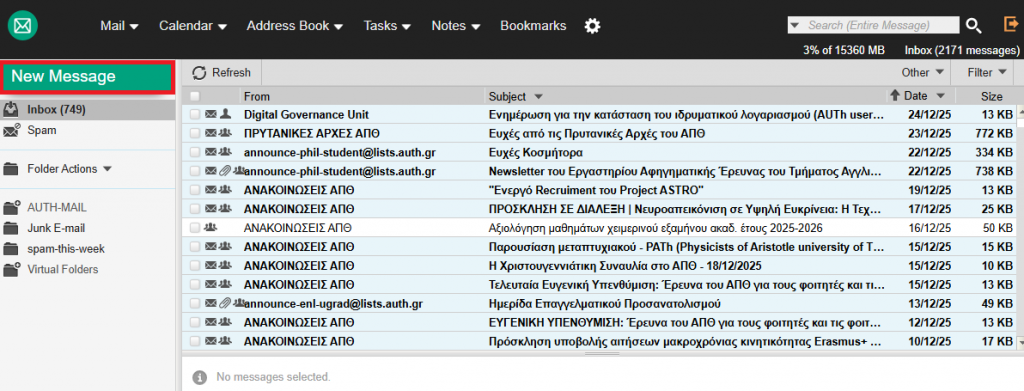Click the search magnifier icon

coord(974,26)
